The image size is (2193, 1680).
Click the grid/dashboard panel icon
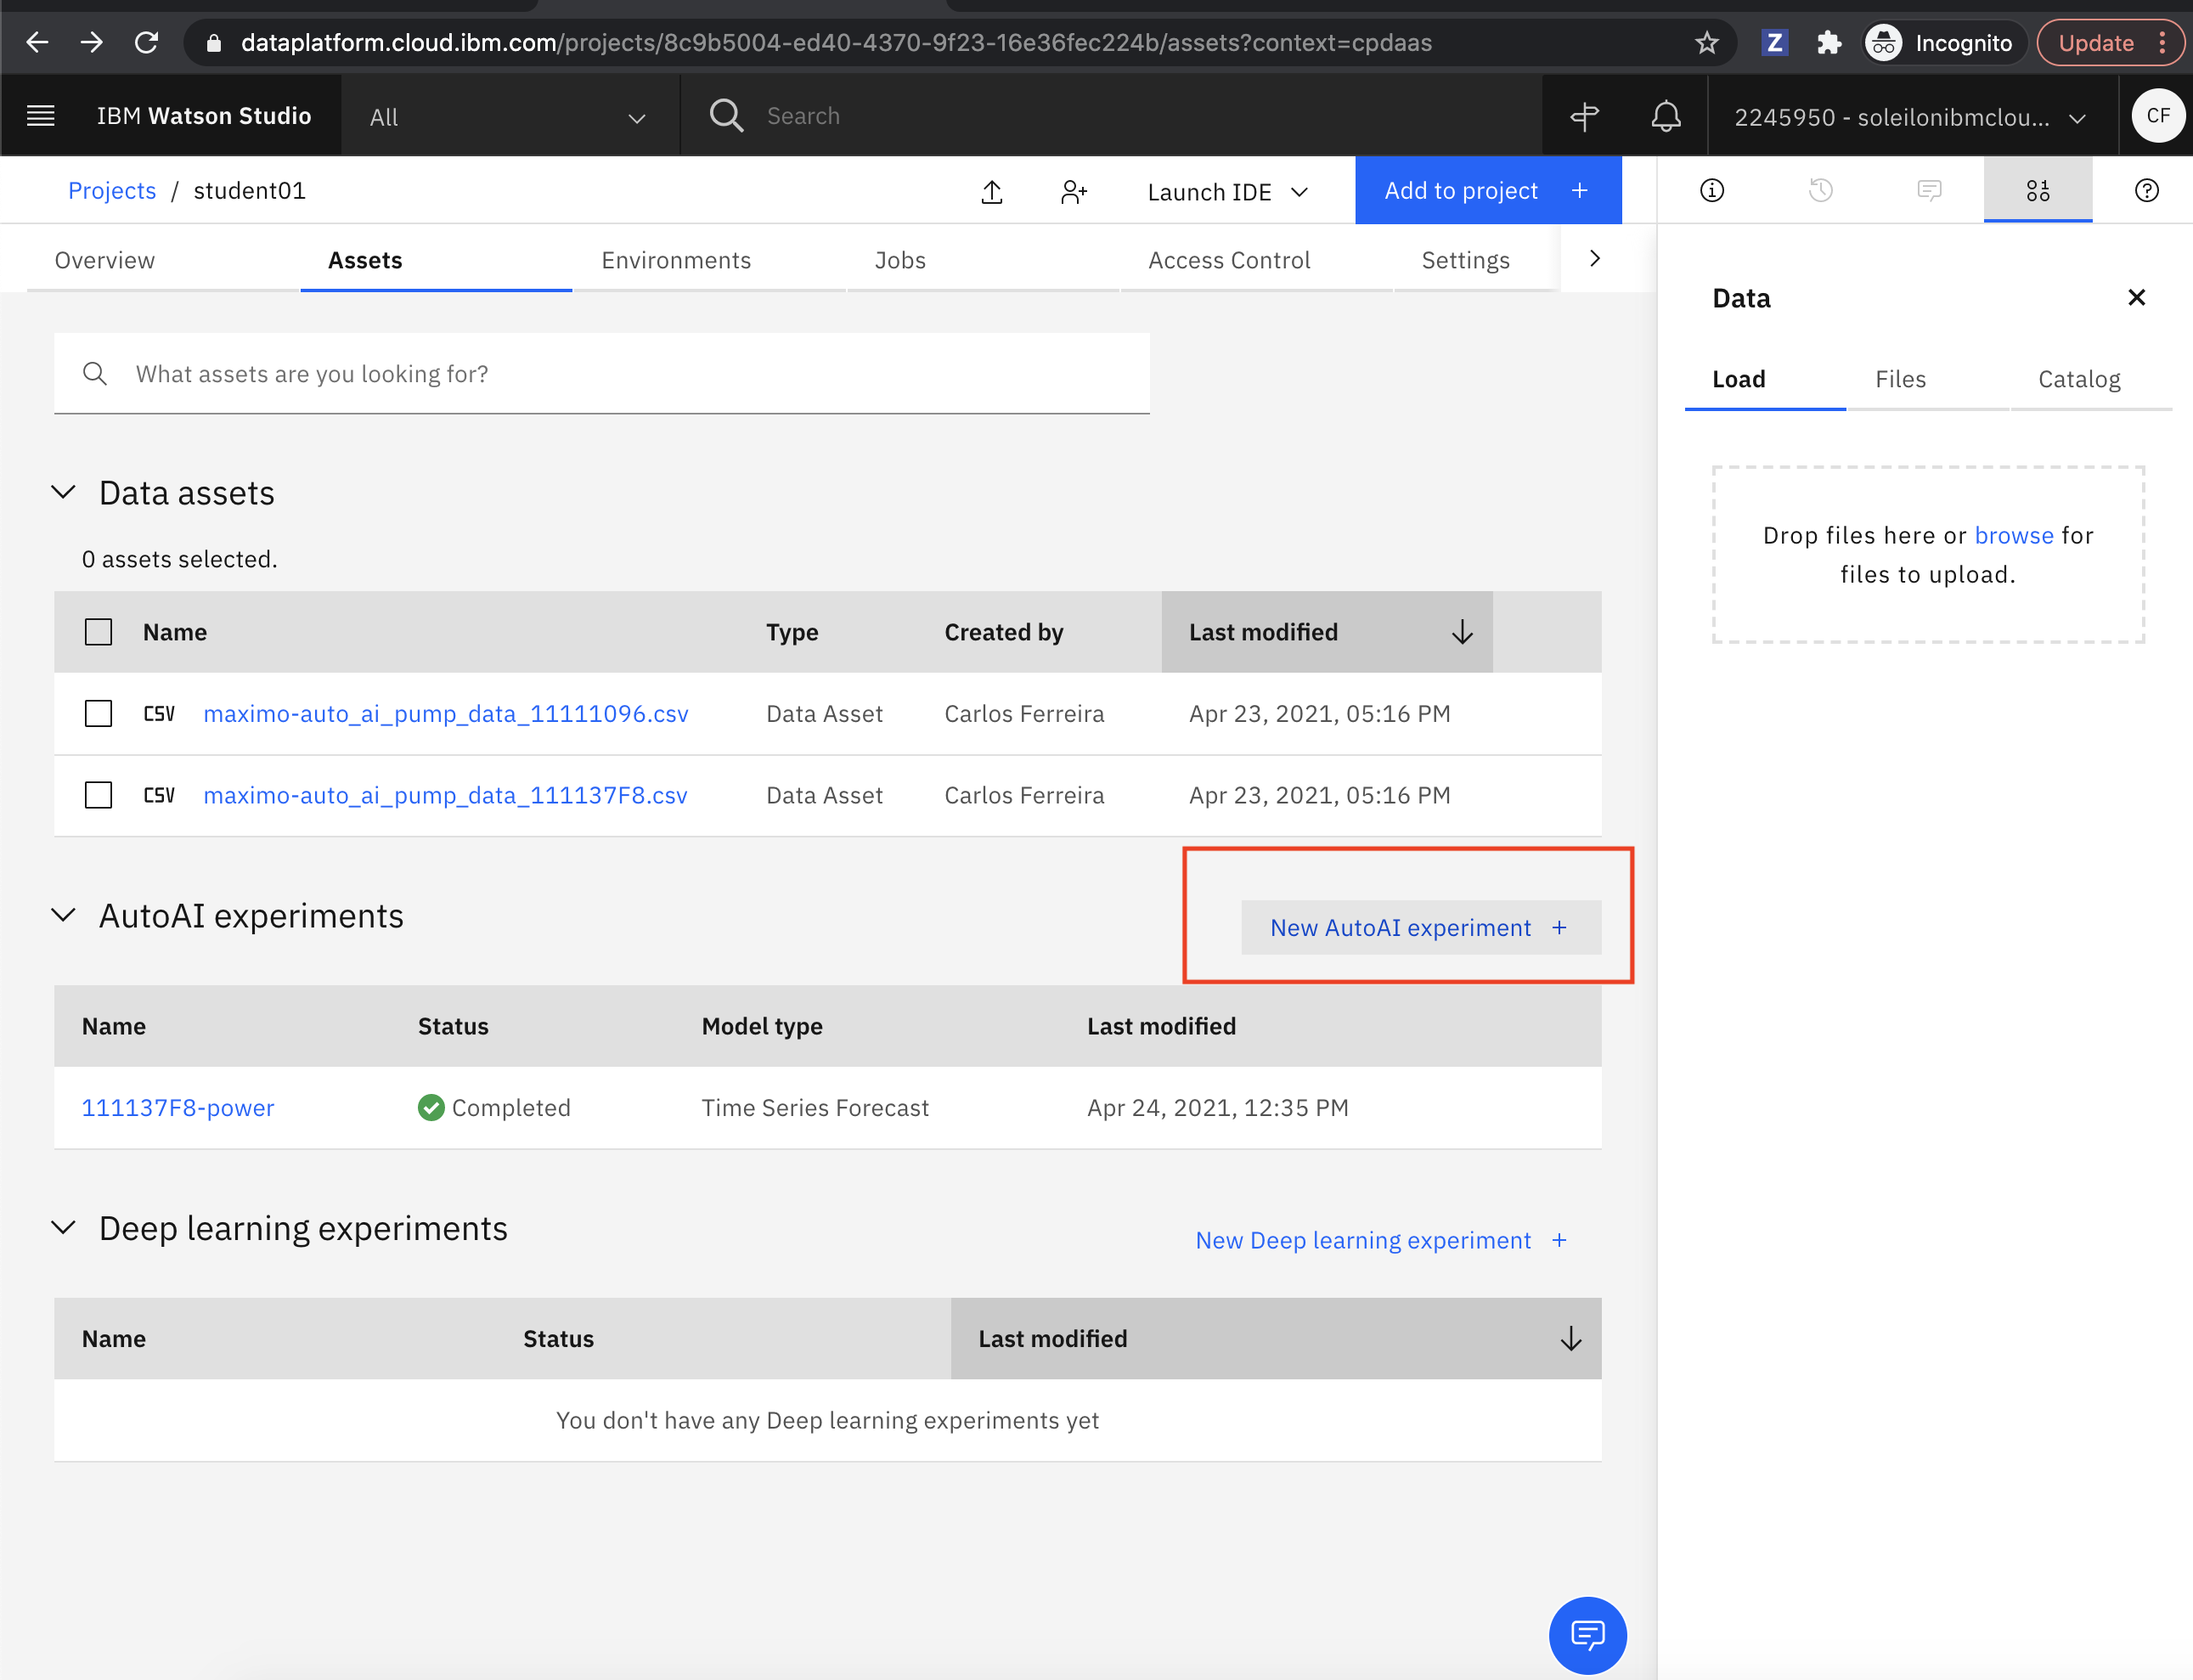click(x=2036, y=190)
